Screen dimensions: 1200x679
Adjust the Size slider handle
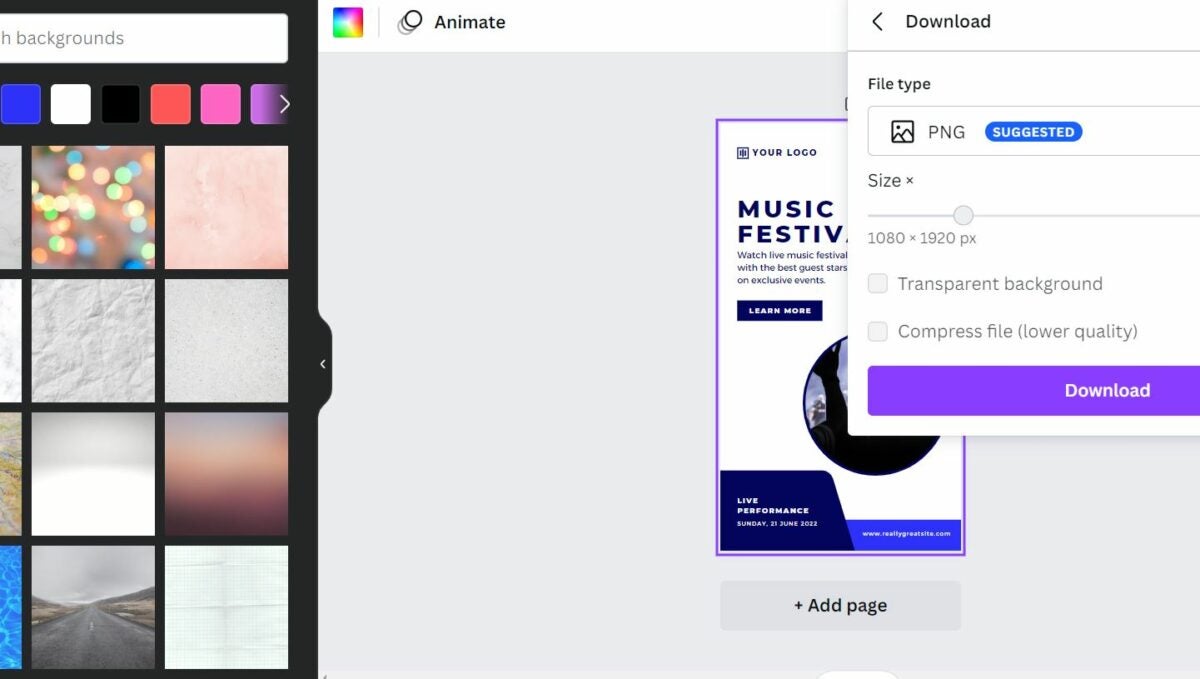coord(963,215)
